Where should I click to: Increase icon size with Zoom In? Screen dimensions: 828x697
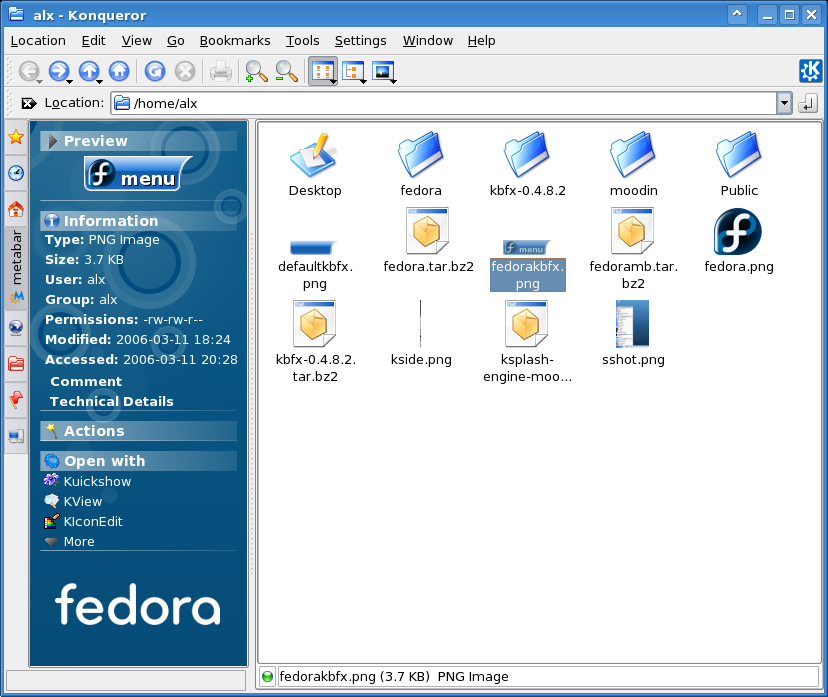(256, 71)
